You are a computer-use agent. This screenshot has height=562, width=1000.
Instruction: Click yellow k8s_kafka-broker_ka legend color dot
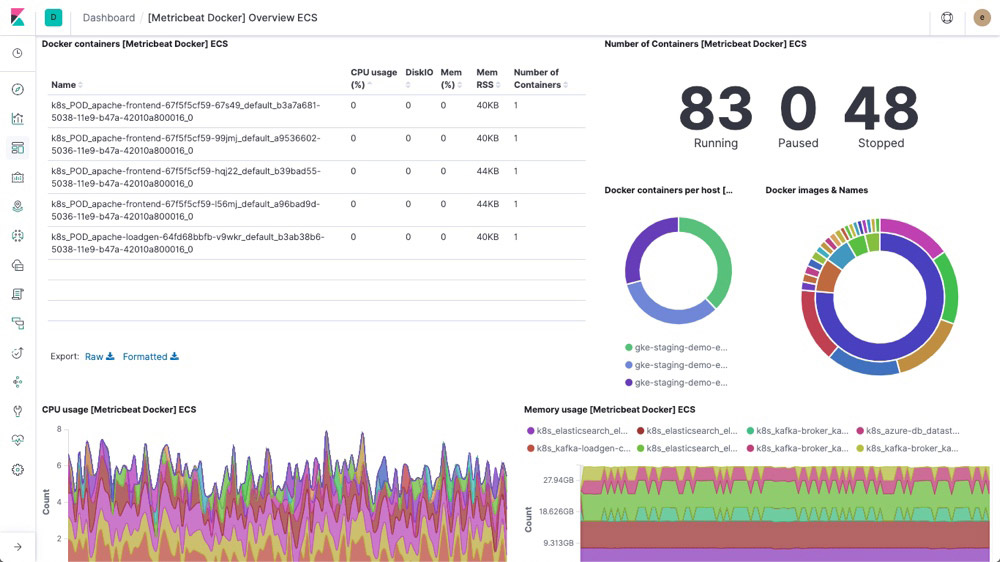click(x=860, y=448)
